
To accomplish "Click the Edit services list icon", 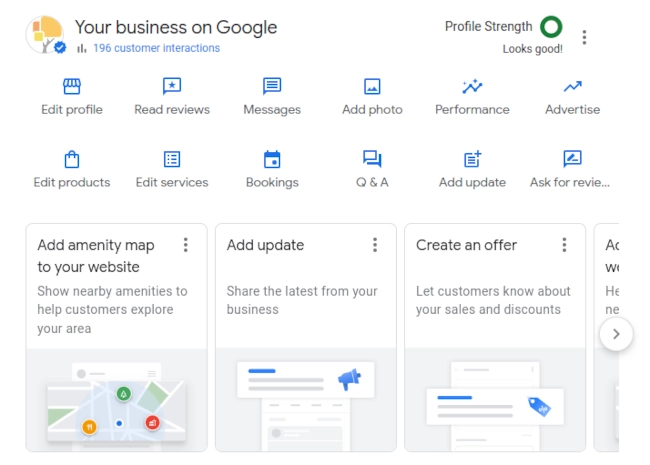I will pyautogui.click(x=172, y=159).
